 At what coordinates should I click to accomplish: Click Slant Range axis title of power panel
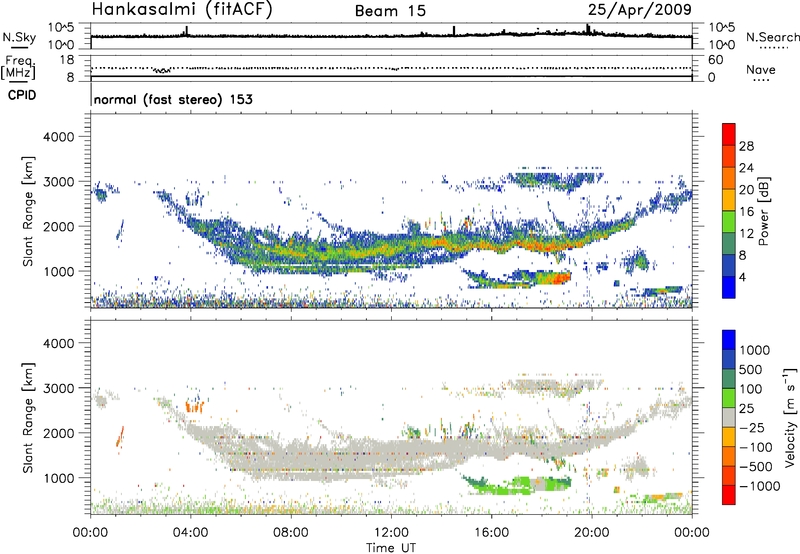coord(28,212)
